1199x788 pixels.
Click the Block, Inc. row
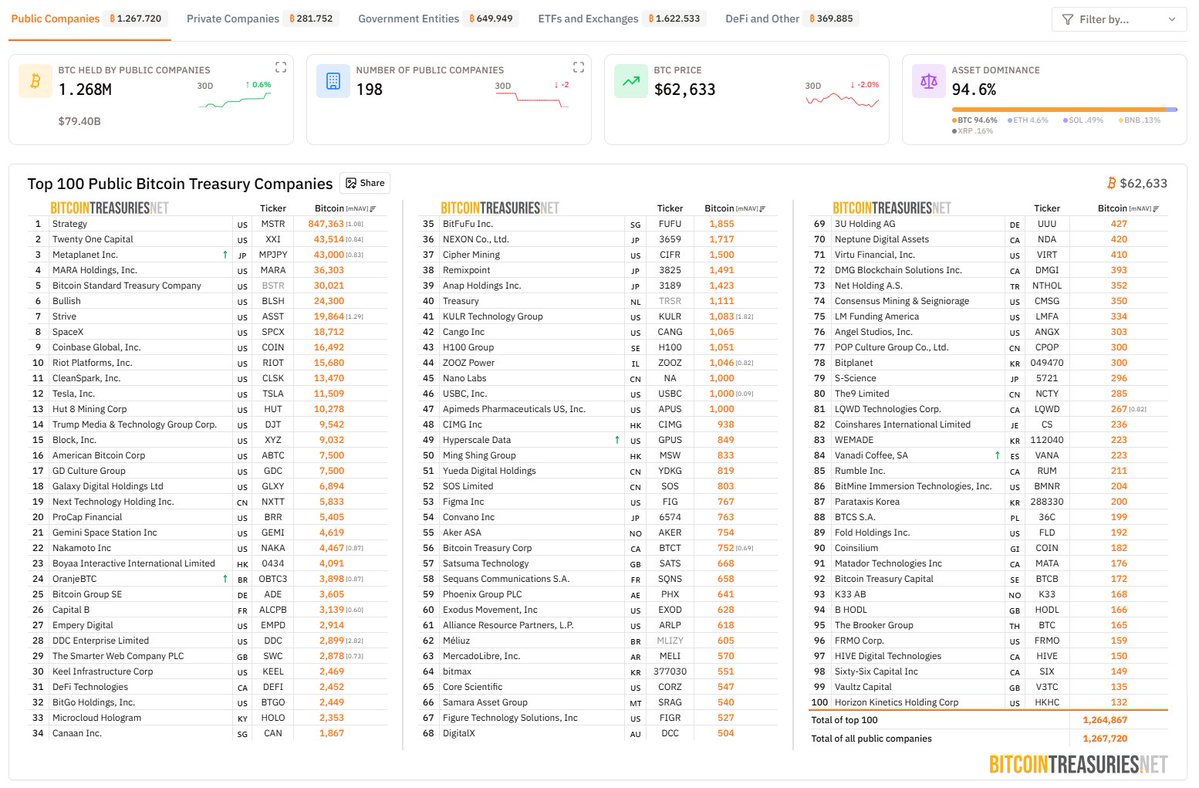coord(208,439)
